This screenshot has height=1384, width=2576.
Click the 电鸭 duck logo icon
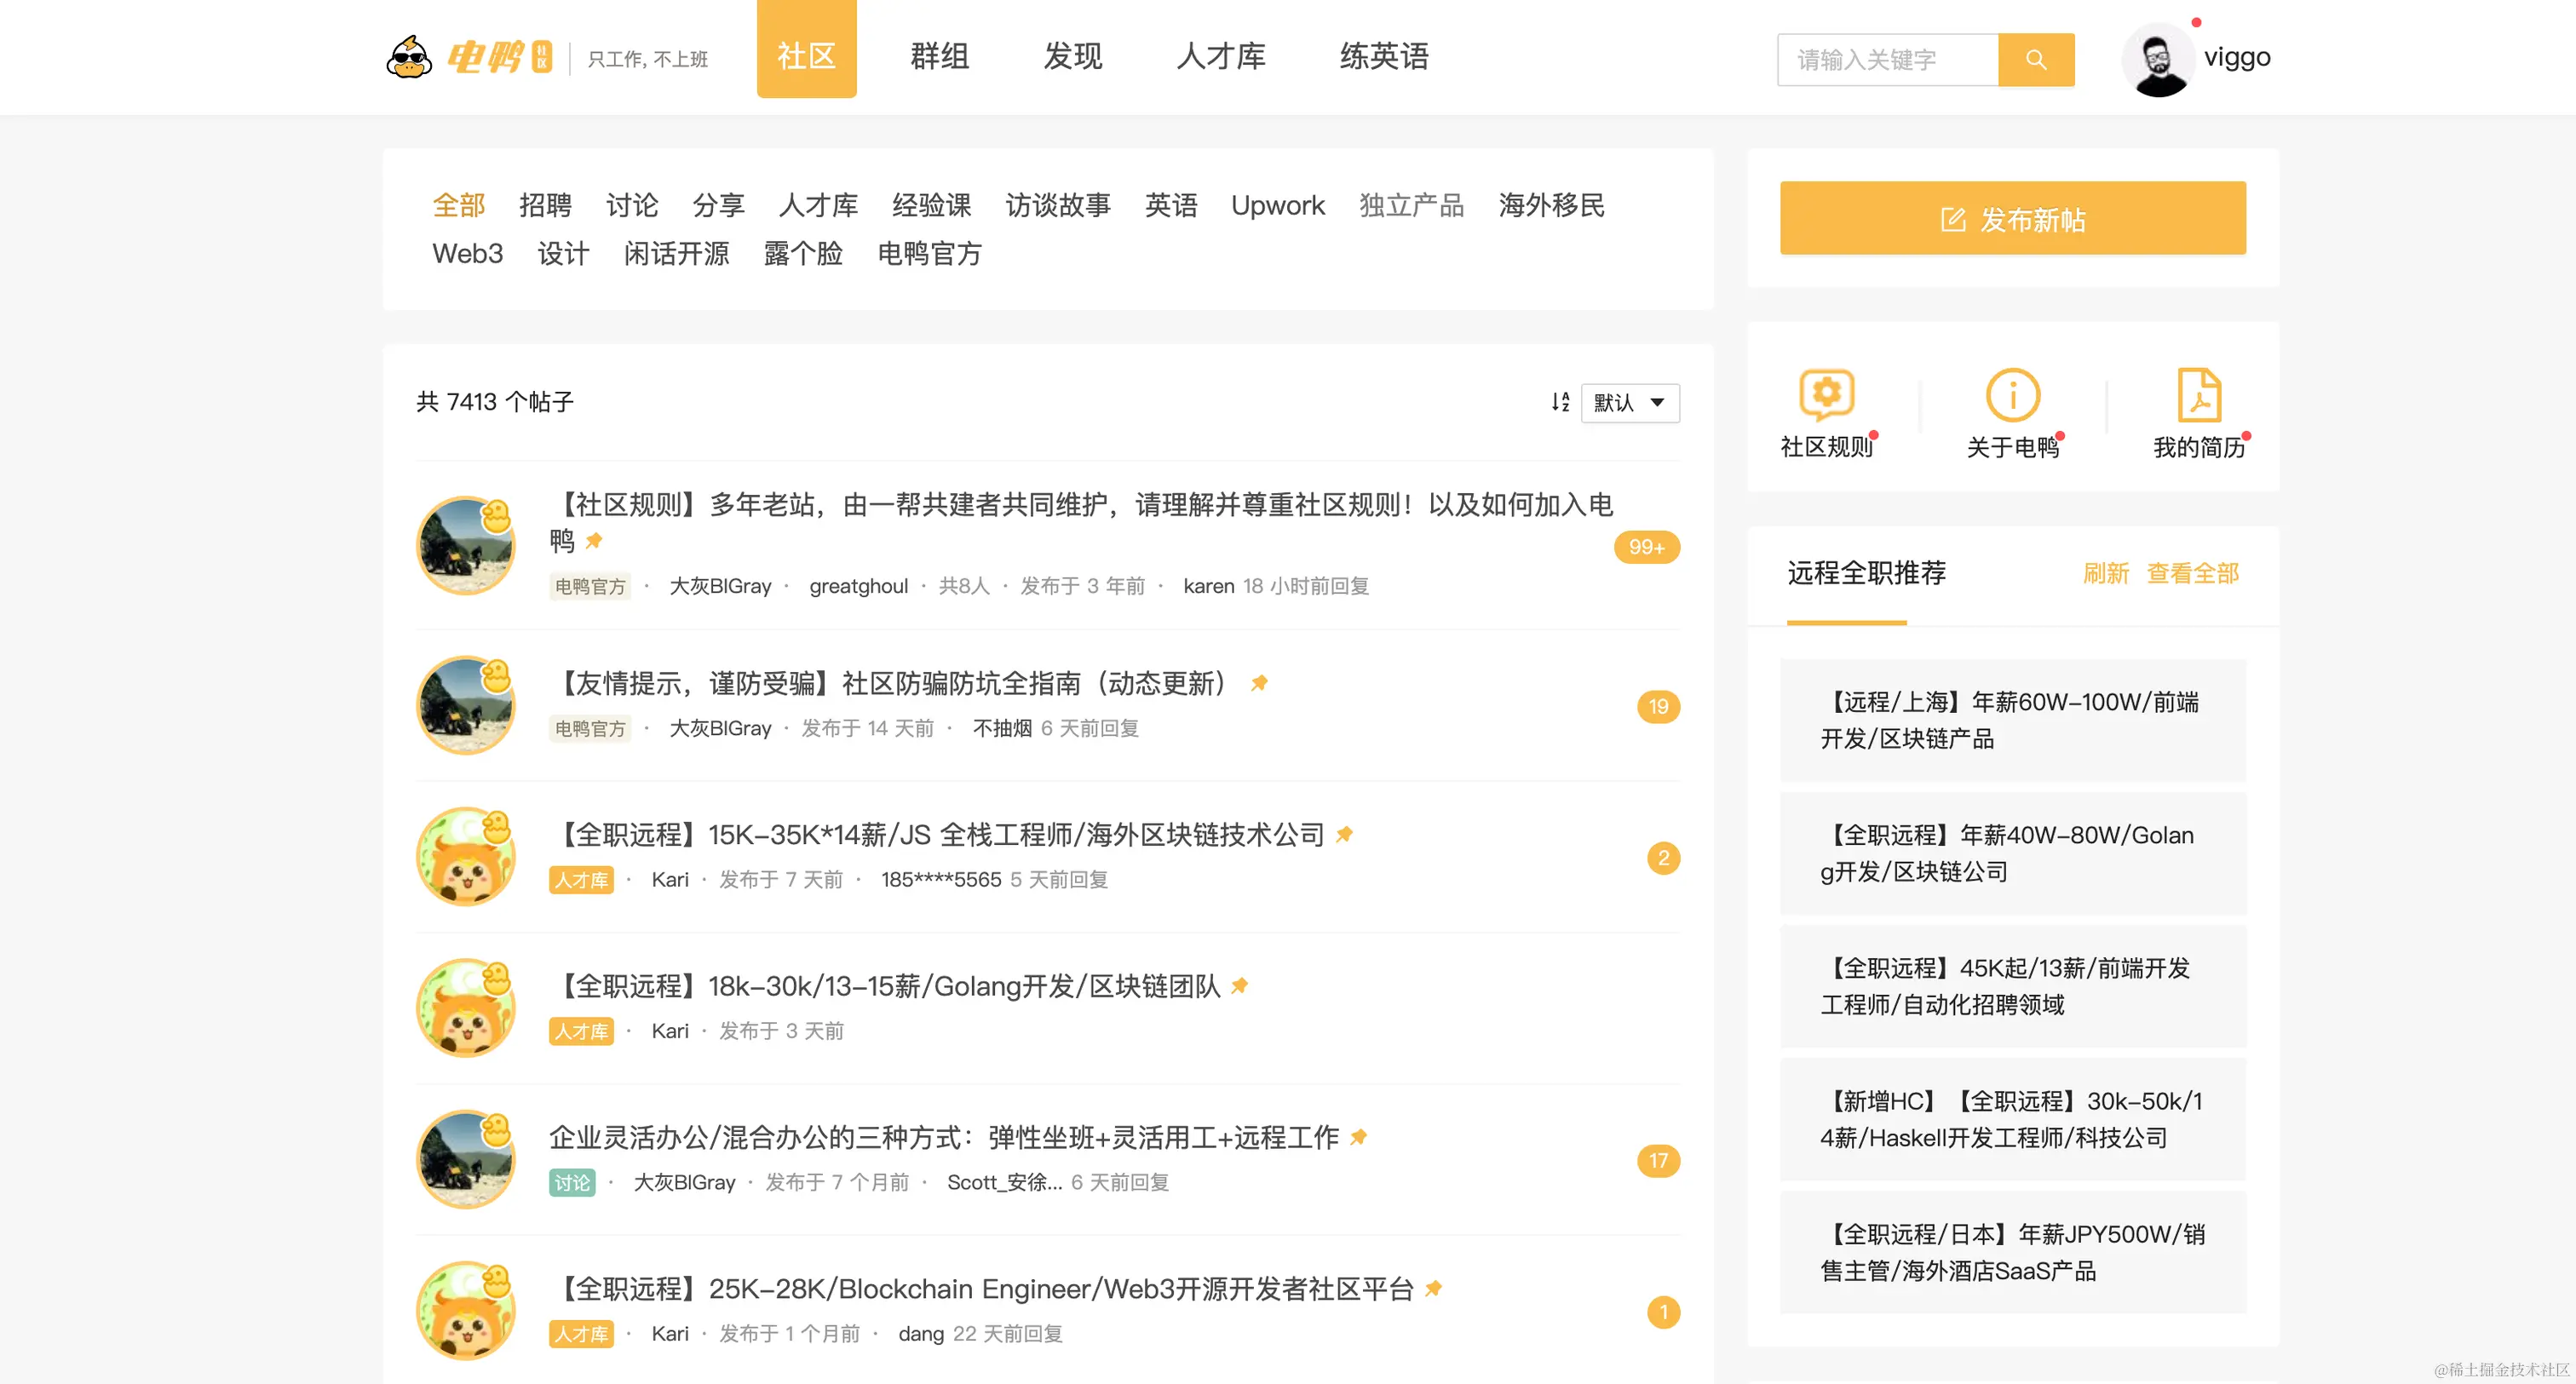pyautogui.click(x=409, y=56)
